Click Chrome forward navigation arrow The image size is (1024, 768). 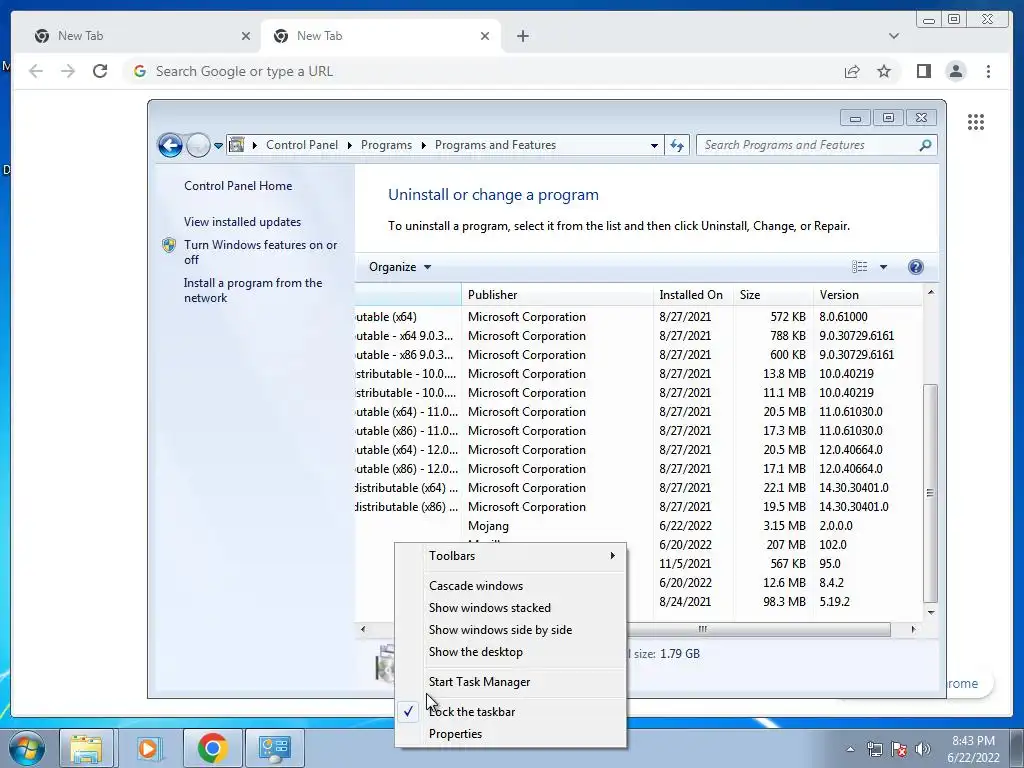click(x=68, y=71)
